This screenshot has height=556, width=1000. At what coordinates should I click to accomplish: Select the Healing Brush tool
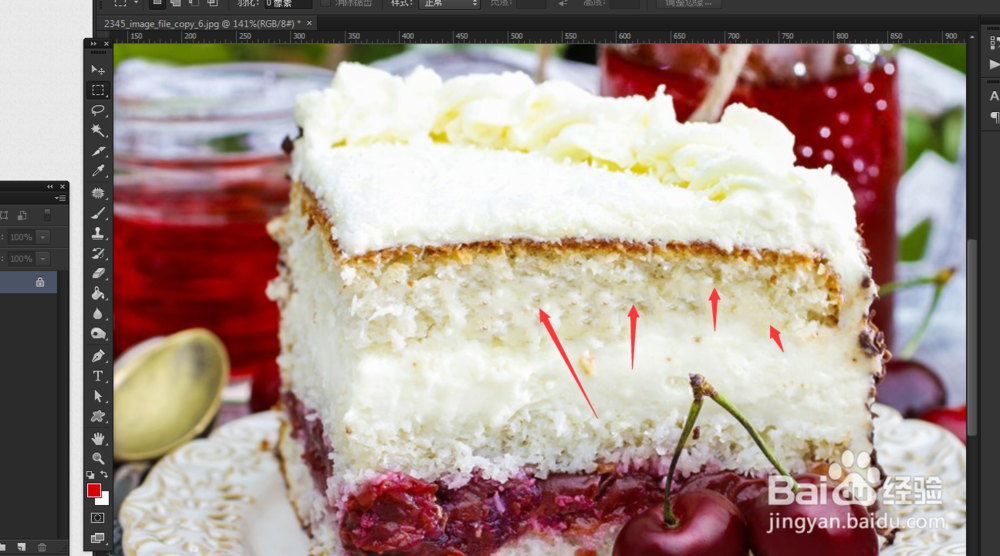click(98, 193)
